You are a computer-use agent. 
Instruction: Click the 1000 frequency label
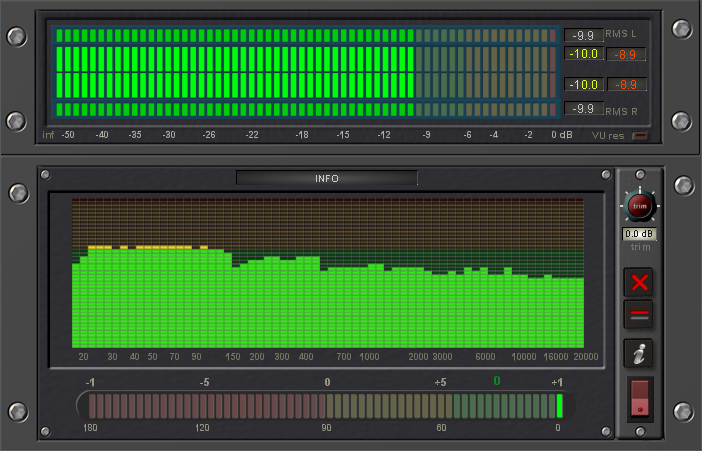point(369,357)
